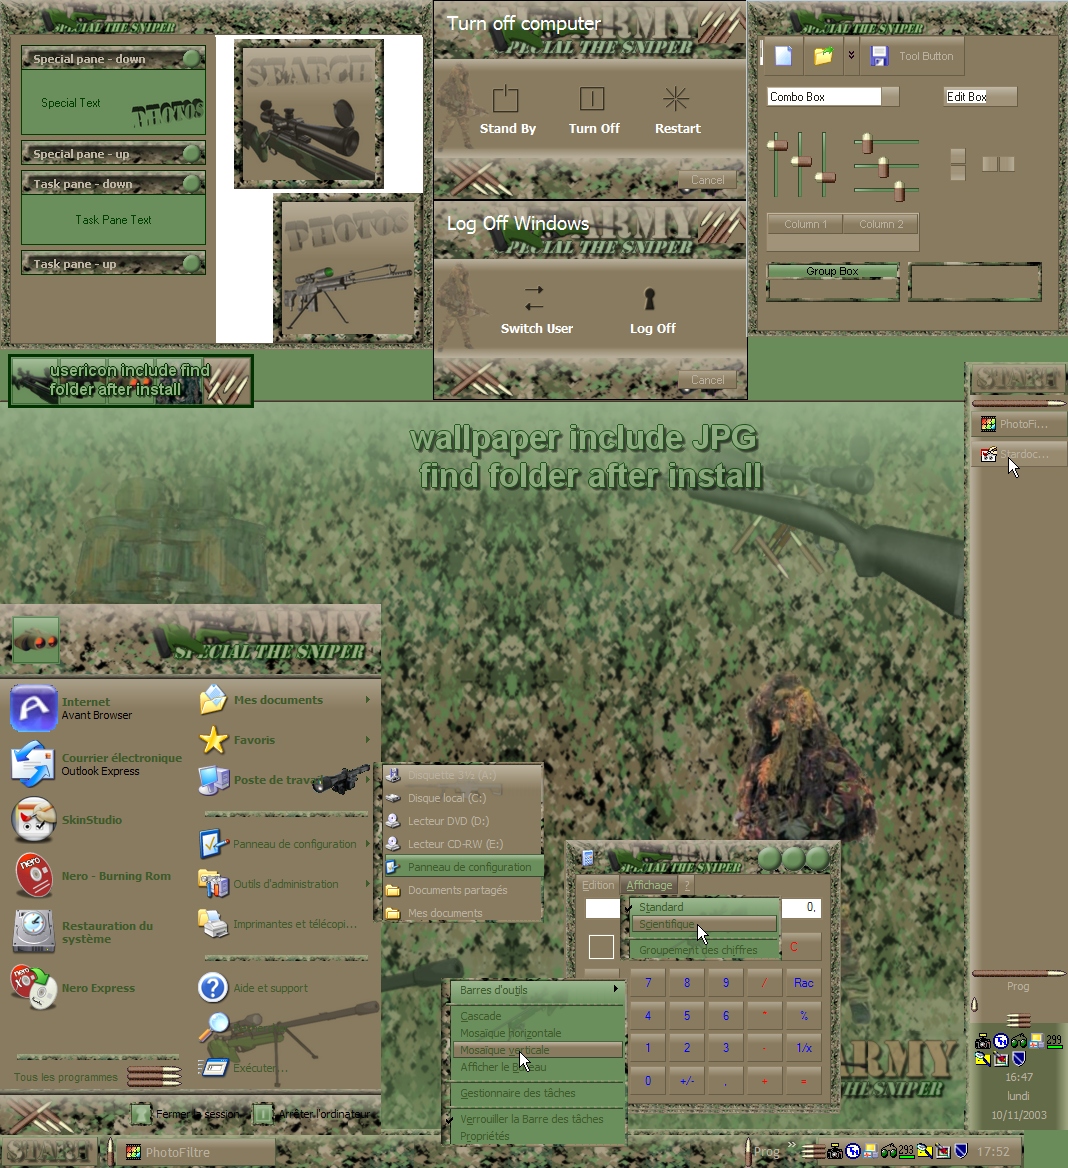This screenshot has width=1068, height=1168.
Task: Open the Affichage menu in calculator
Action: pyautogui.click(x=649, y=885)
